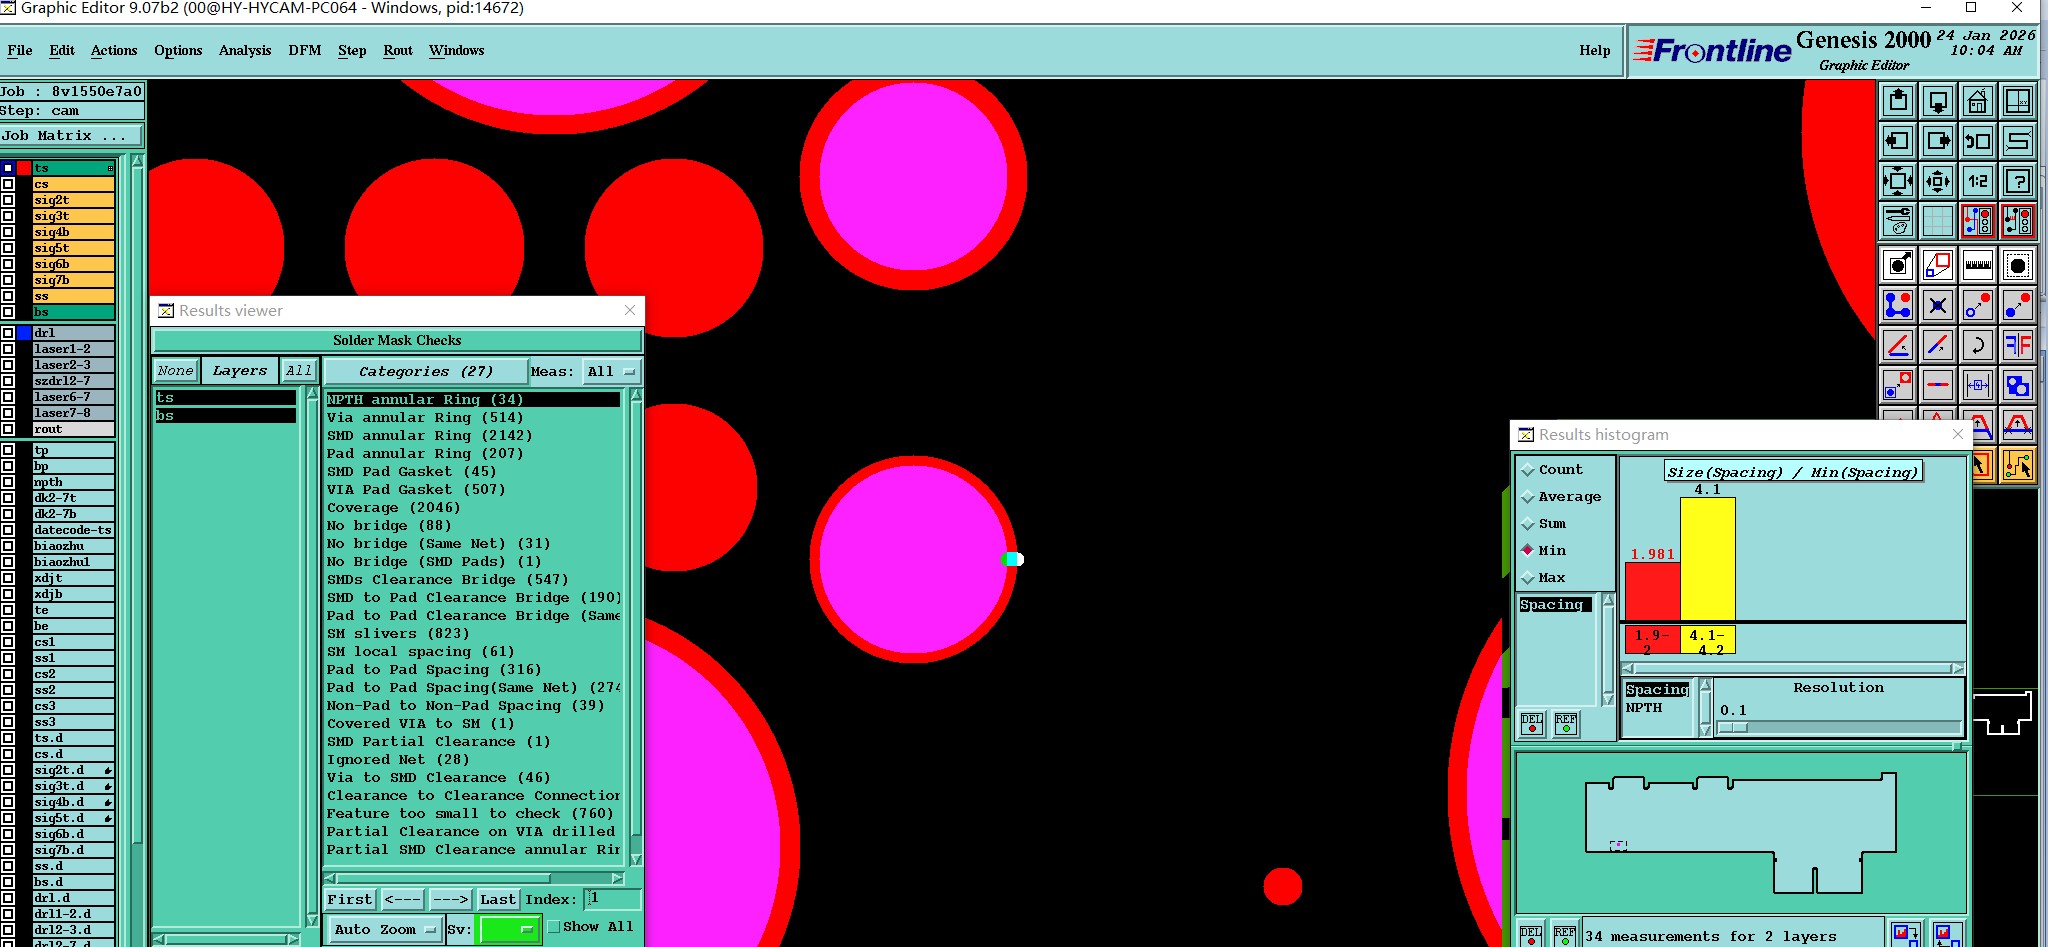The height and width of the screenshot is (947, 2048).
Task: Click the First result button
Action: [x=349, y=899]
